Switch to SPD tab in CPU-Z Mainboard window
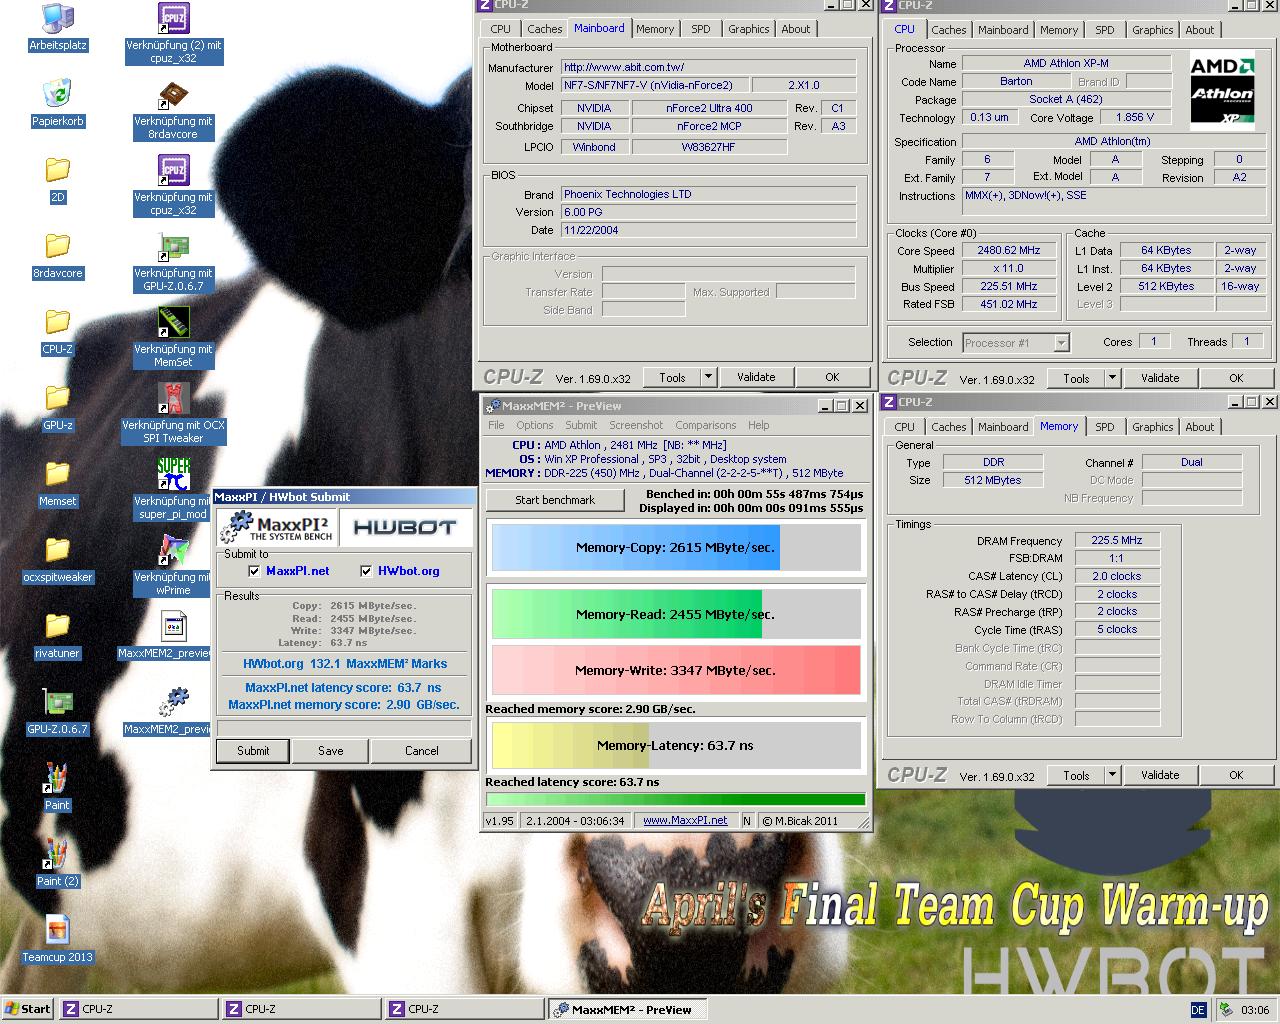Viewport: 1280px width, 1024px height. (x=701, y=29)
